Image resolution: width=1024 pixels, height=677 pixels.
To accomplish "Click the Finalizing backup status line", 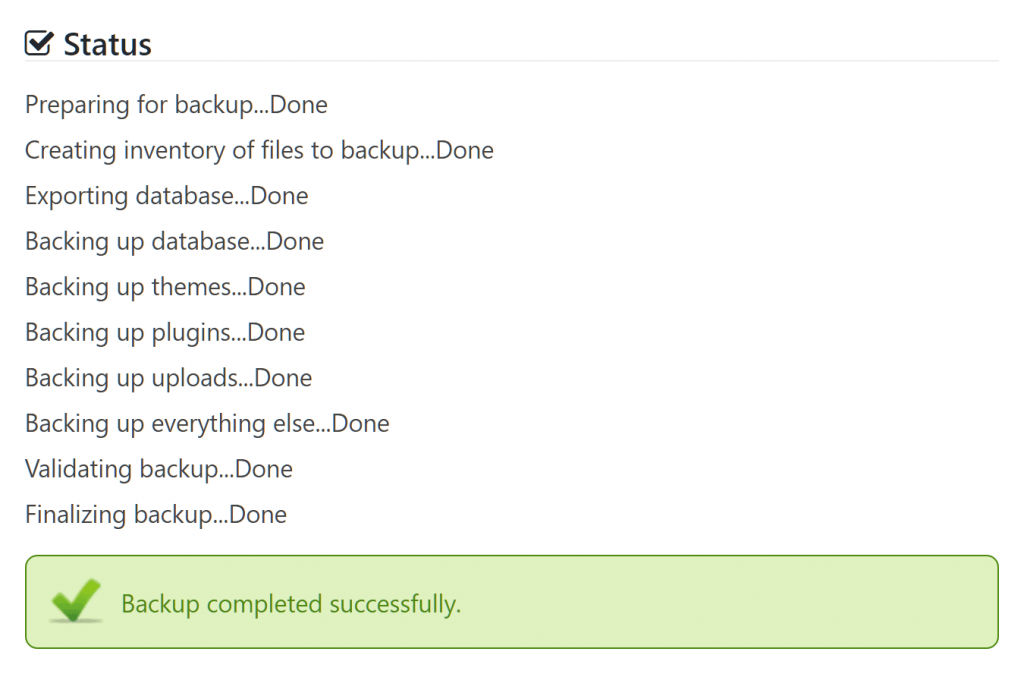I will click(x=156, y=515).
